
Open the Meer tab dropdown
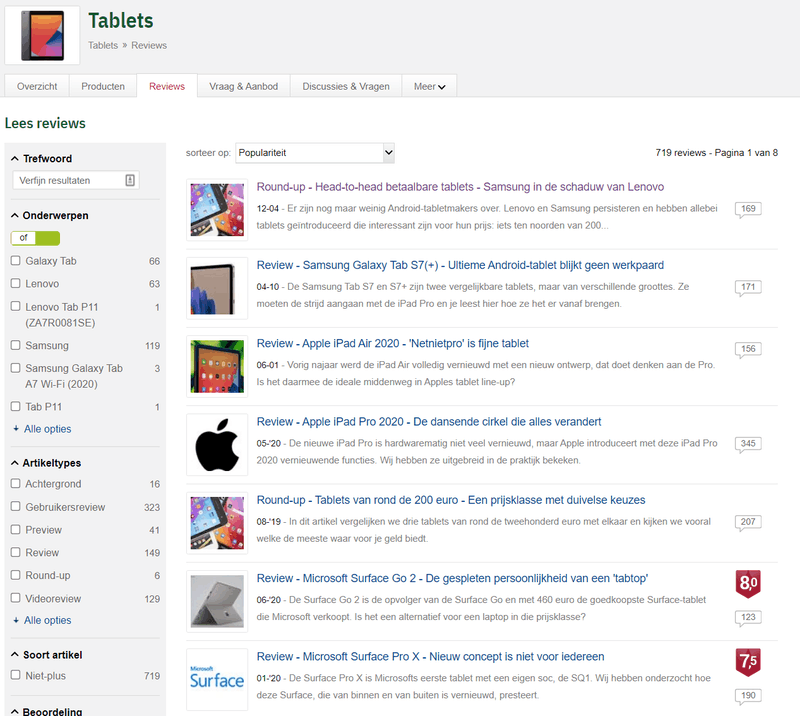click(x=430, y=86)
